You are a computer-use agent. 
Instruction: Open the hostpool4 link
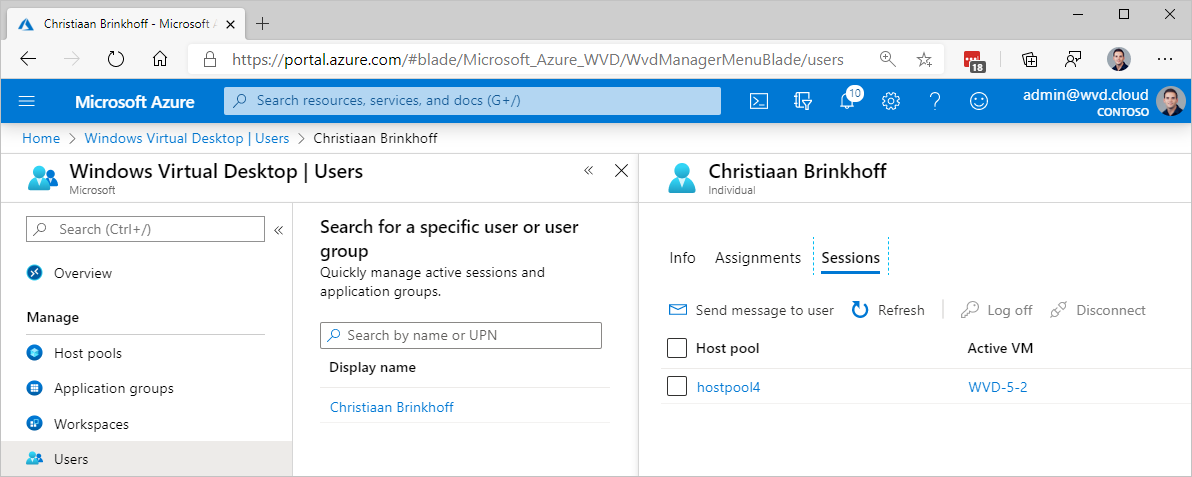[728, 387]
